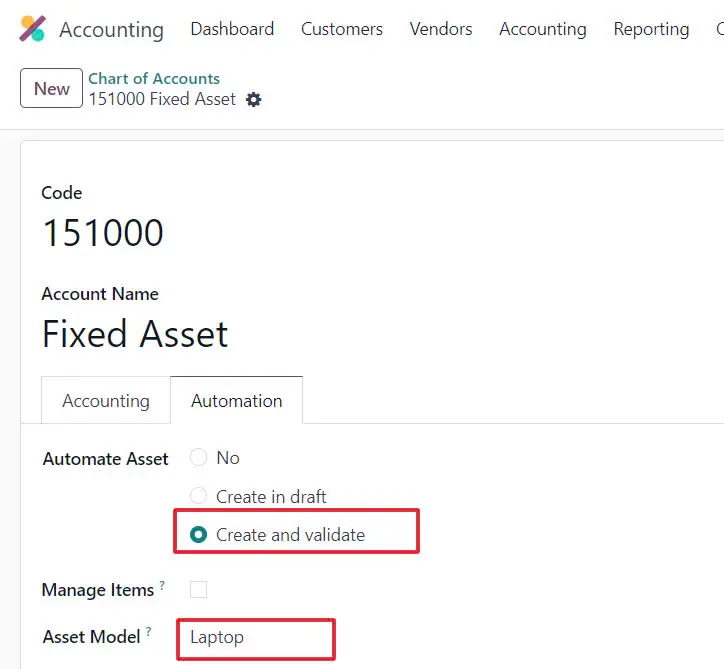Open the Reporting menu
Viewport: 724px width, 669px height.
click(x=651, y=29)
